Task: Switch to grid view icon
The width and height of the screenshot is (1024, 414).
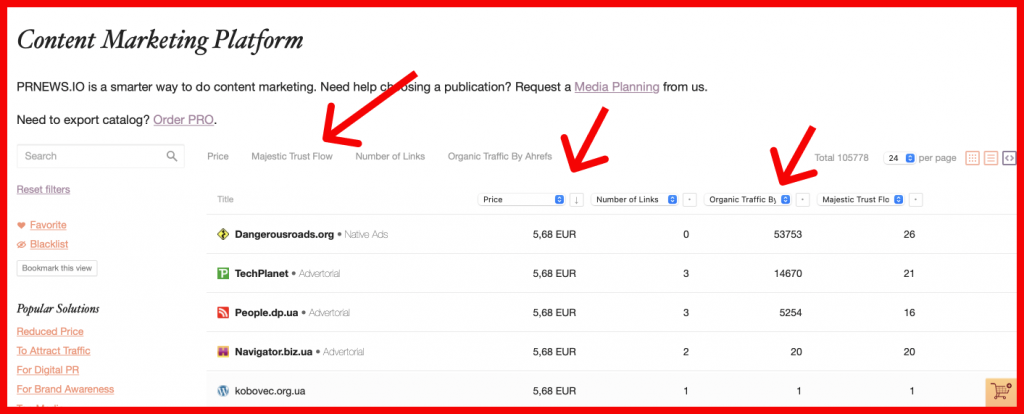Action: coord(972,157)
